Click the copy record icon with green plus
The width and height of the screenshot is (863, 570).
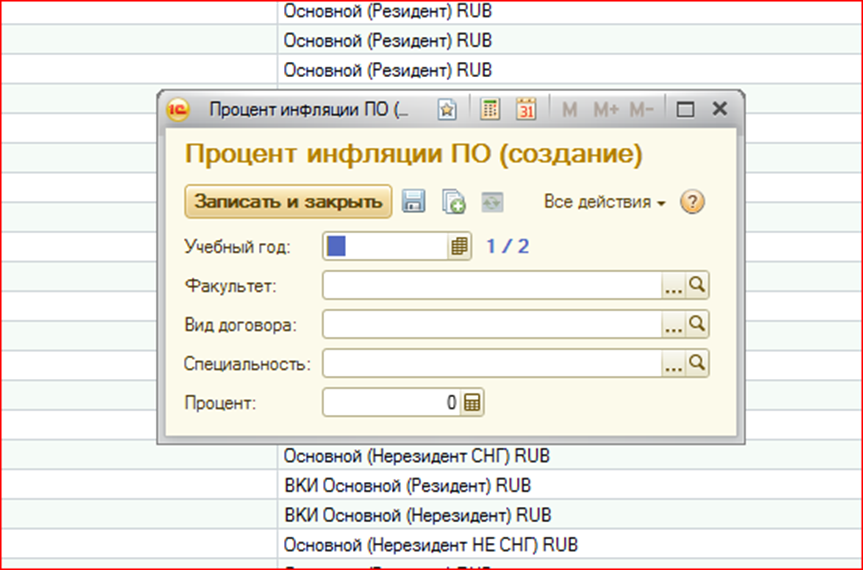coord(454,202)
